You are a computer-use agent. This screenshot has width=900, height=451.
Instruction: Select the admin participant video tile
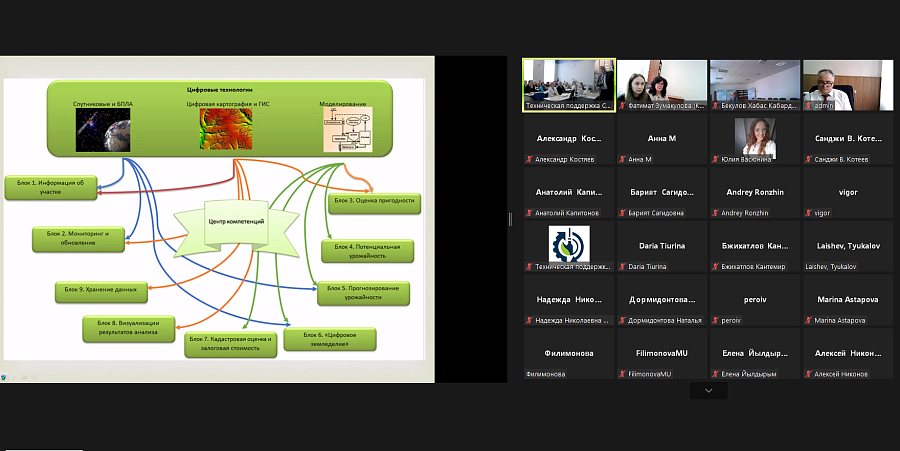(848, 85)
